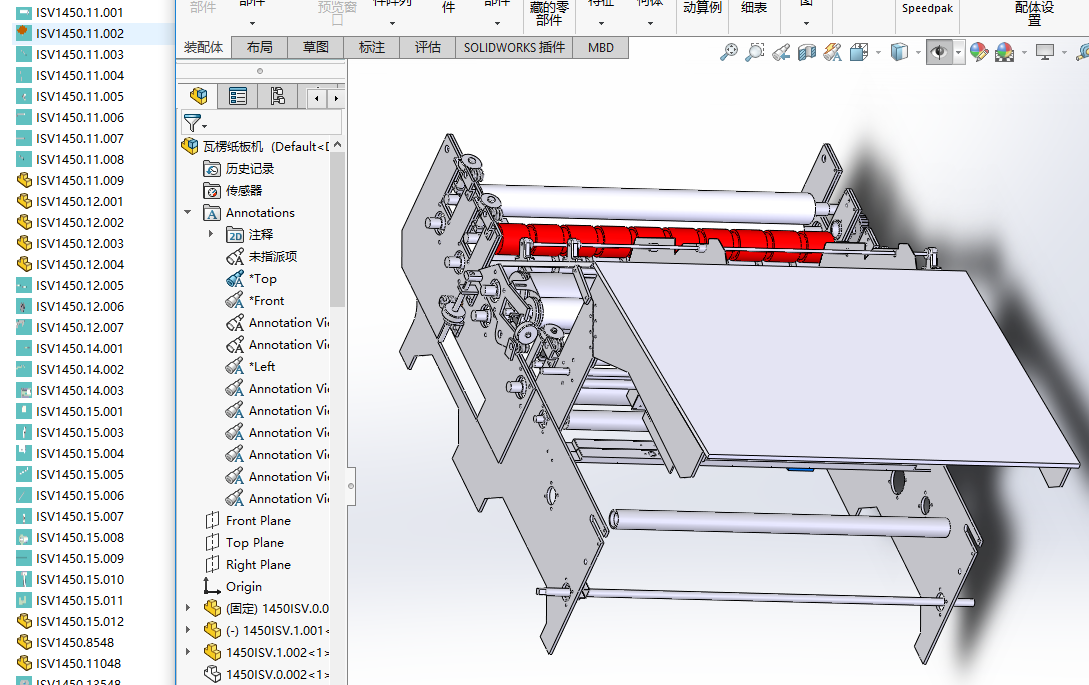Click the Origin item in feature tree

click(244, 587)
